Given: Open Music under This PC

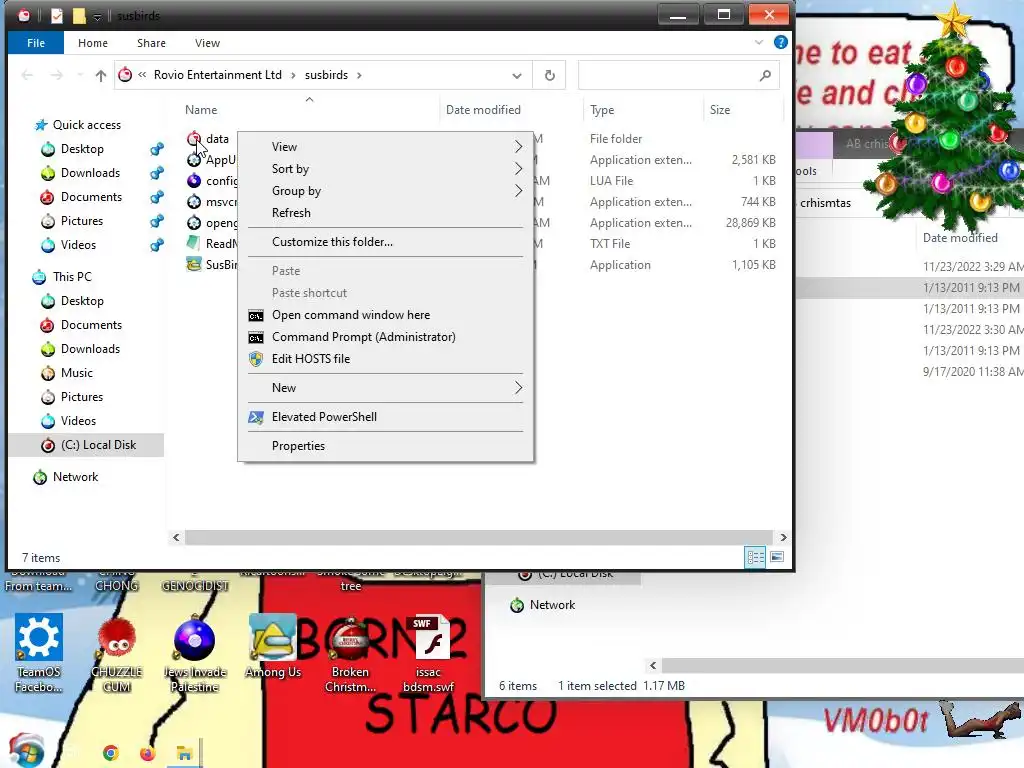Looking at the screenshot, I should (76, 373).
